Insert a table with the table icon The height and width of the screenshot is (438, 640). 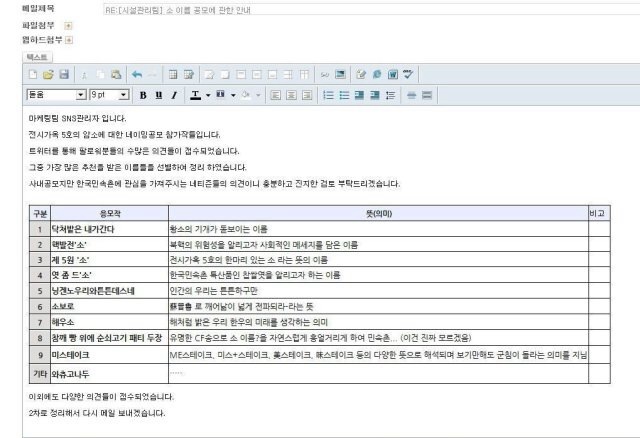point(174,75)
